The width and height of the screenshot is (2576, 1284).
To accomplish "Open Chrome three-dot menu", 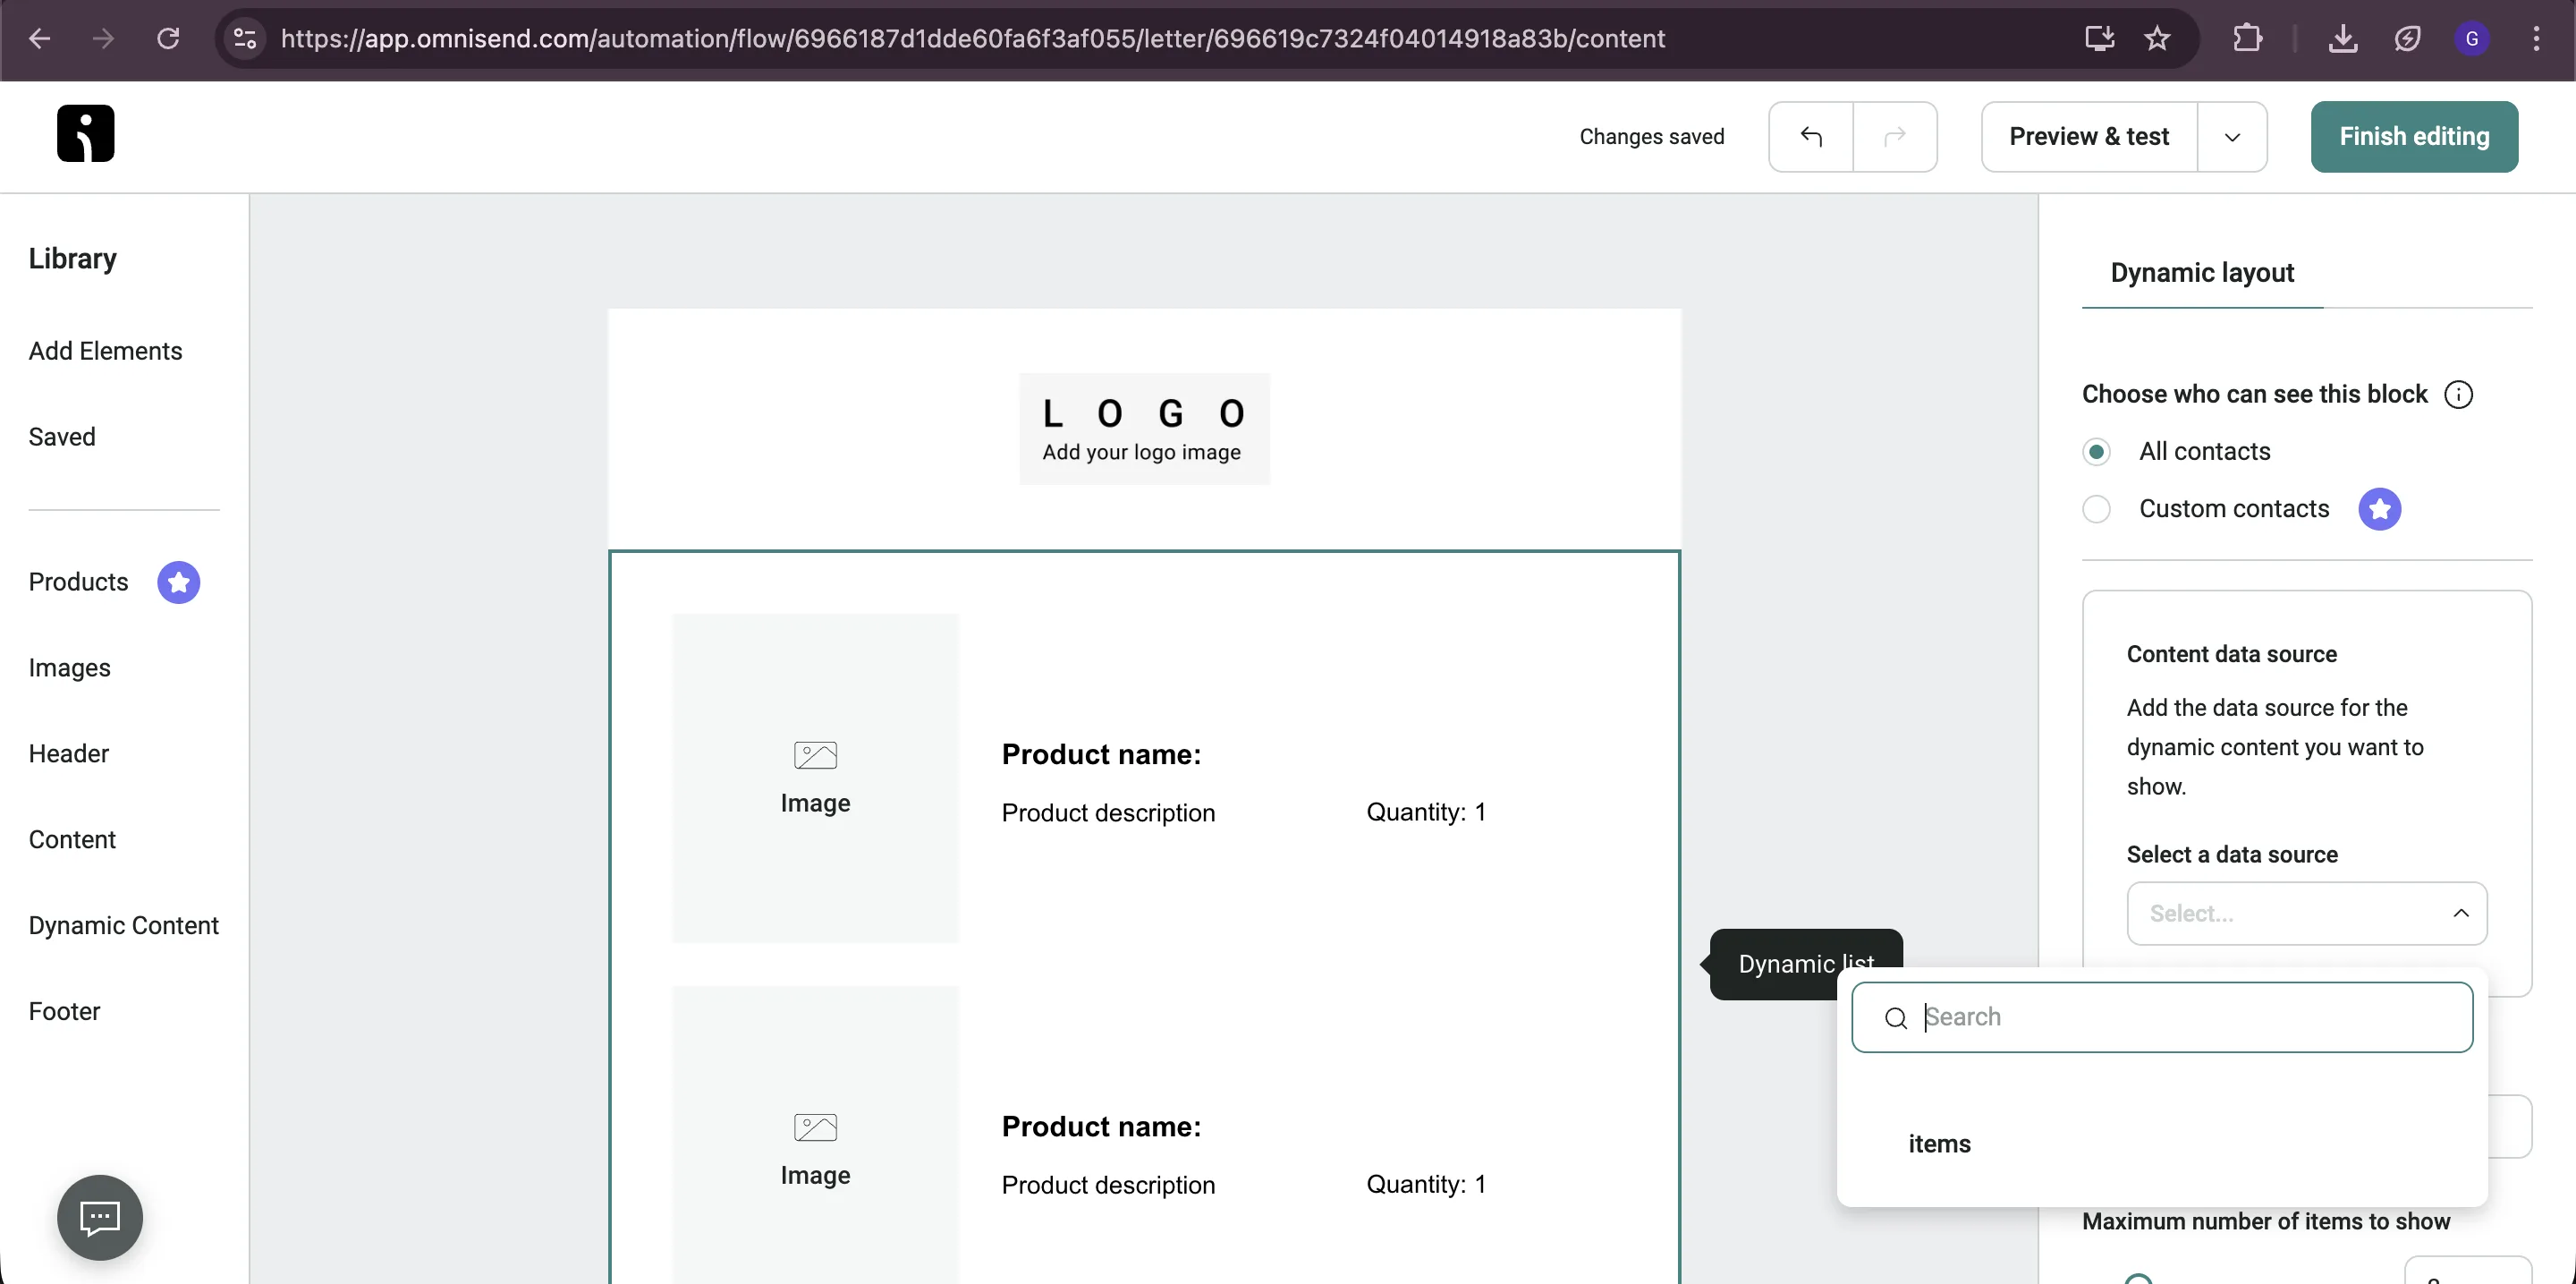I will pyautogui.click(x=2536, y=38).
